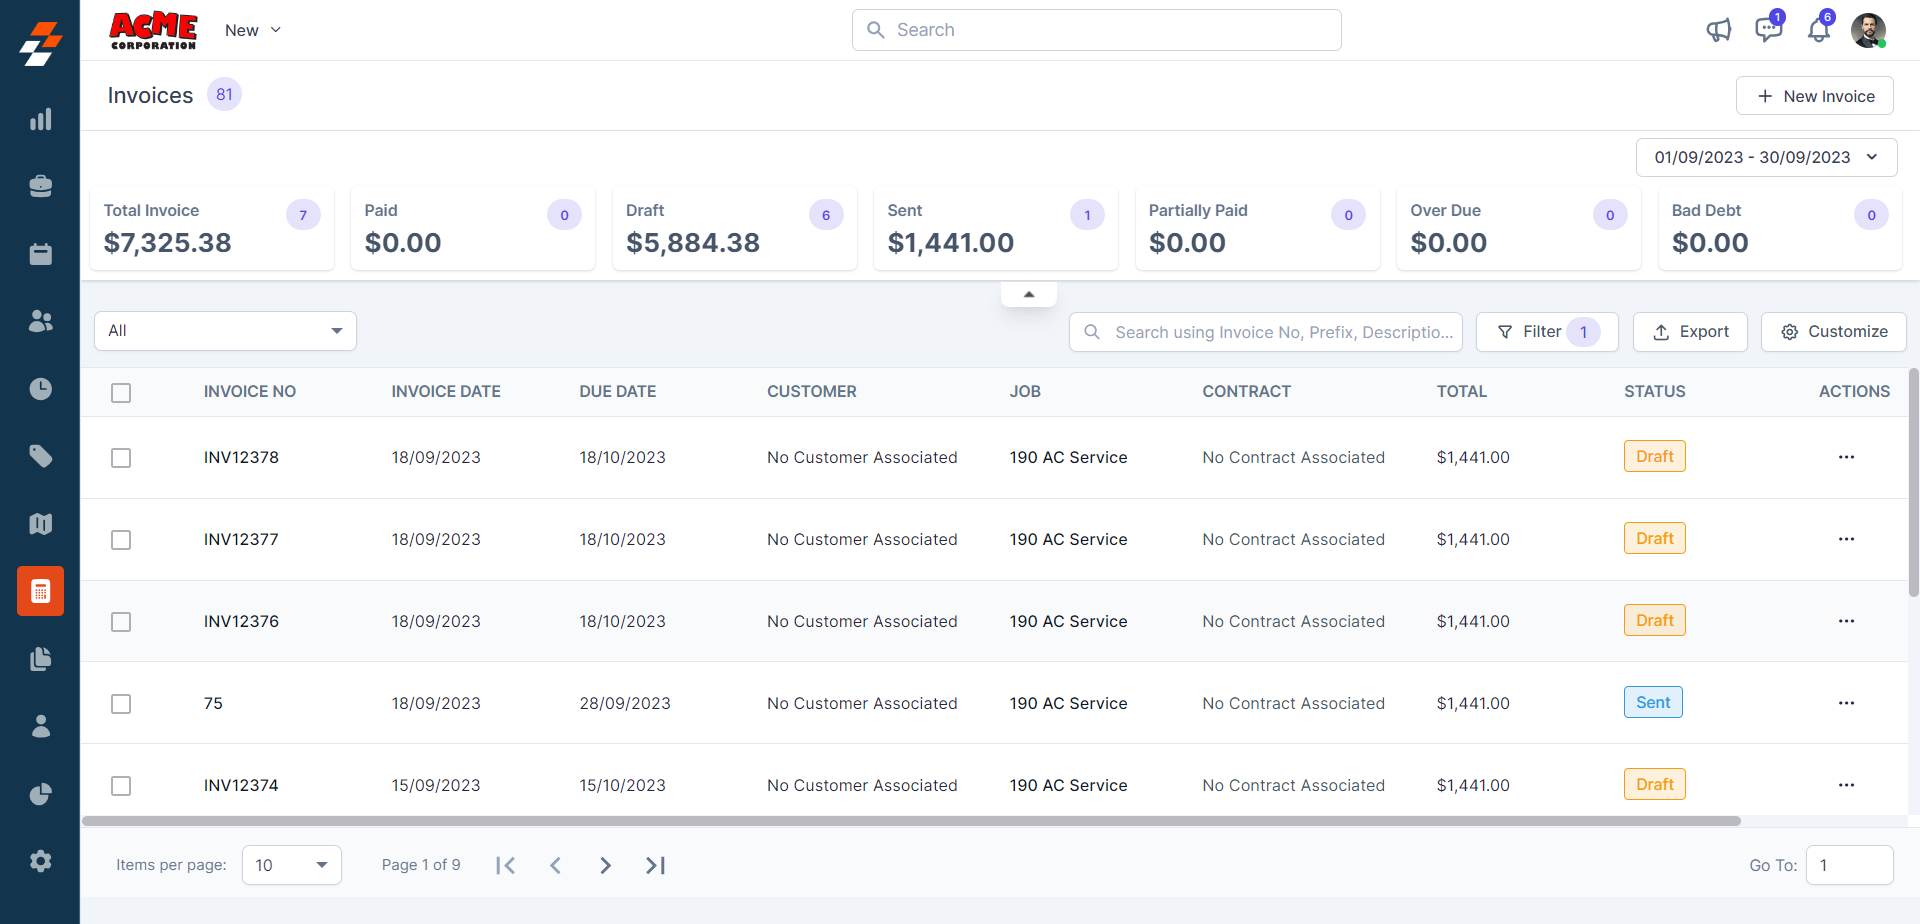Open the All invoices filter dropdown

point(225,331)
